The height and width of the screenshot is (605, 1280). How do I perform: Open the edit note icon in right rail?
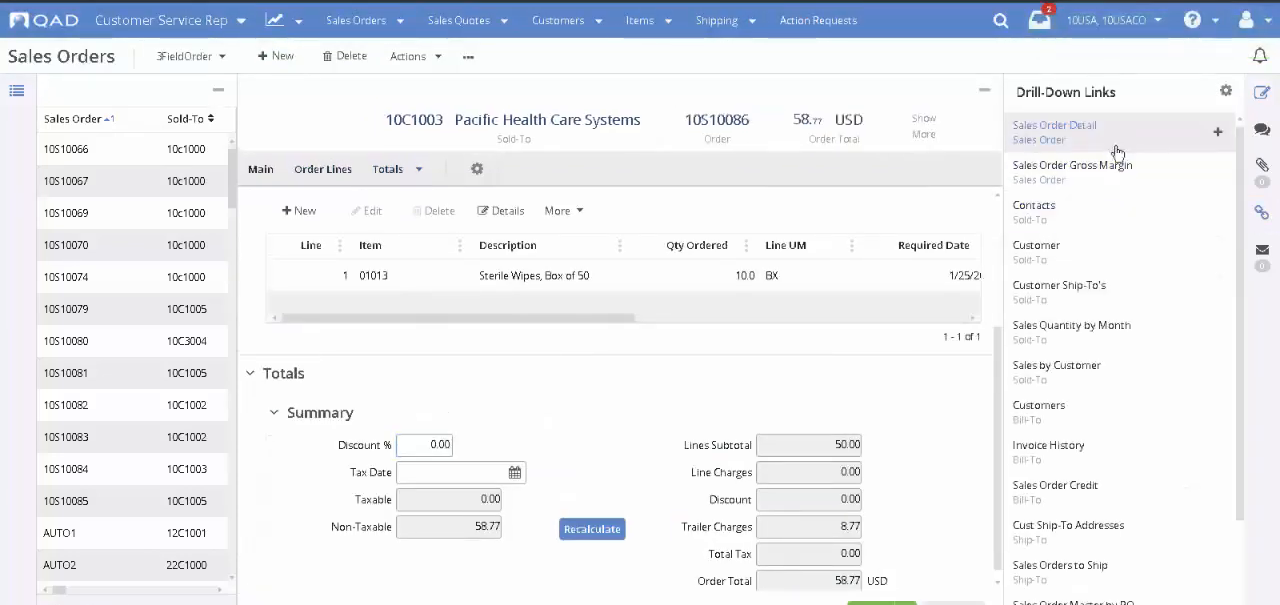point(1262,92)
